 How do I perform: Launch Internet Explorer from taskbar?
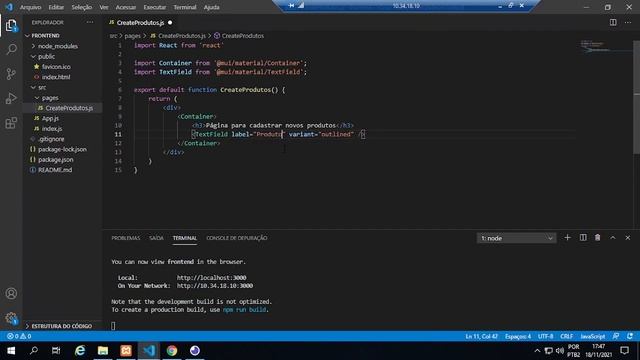pos(80,351)
